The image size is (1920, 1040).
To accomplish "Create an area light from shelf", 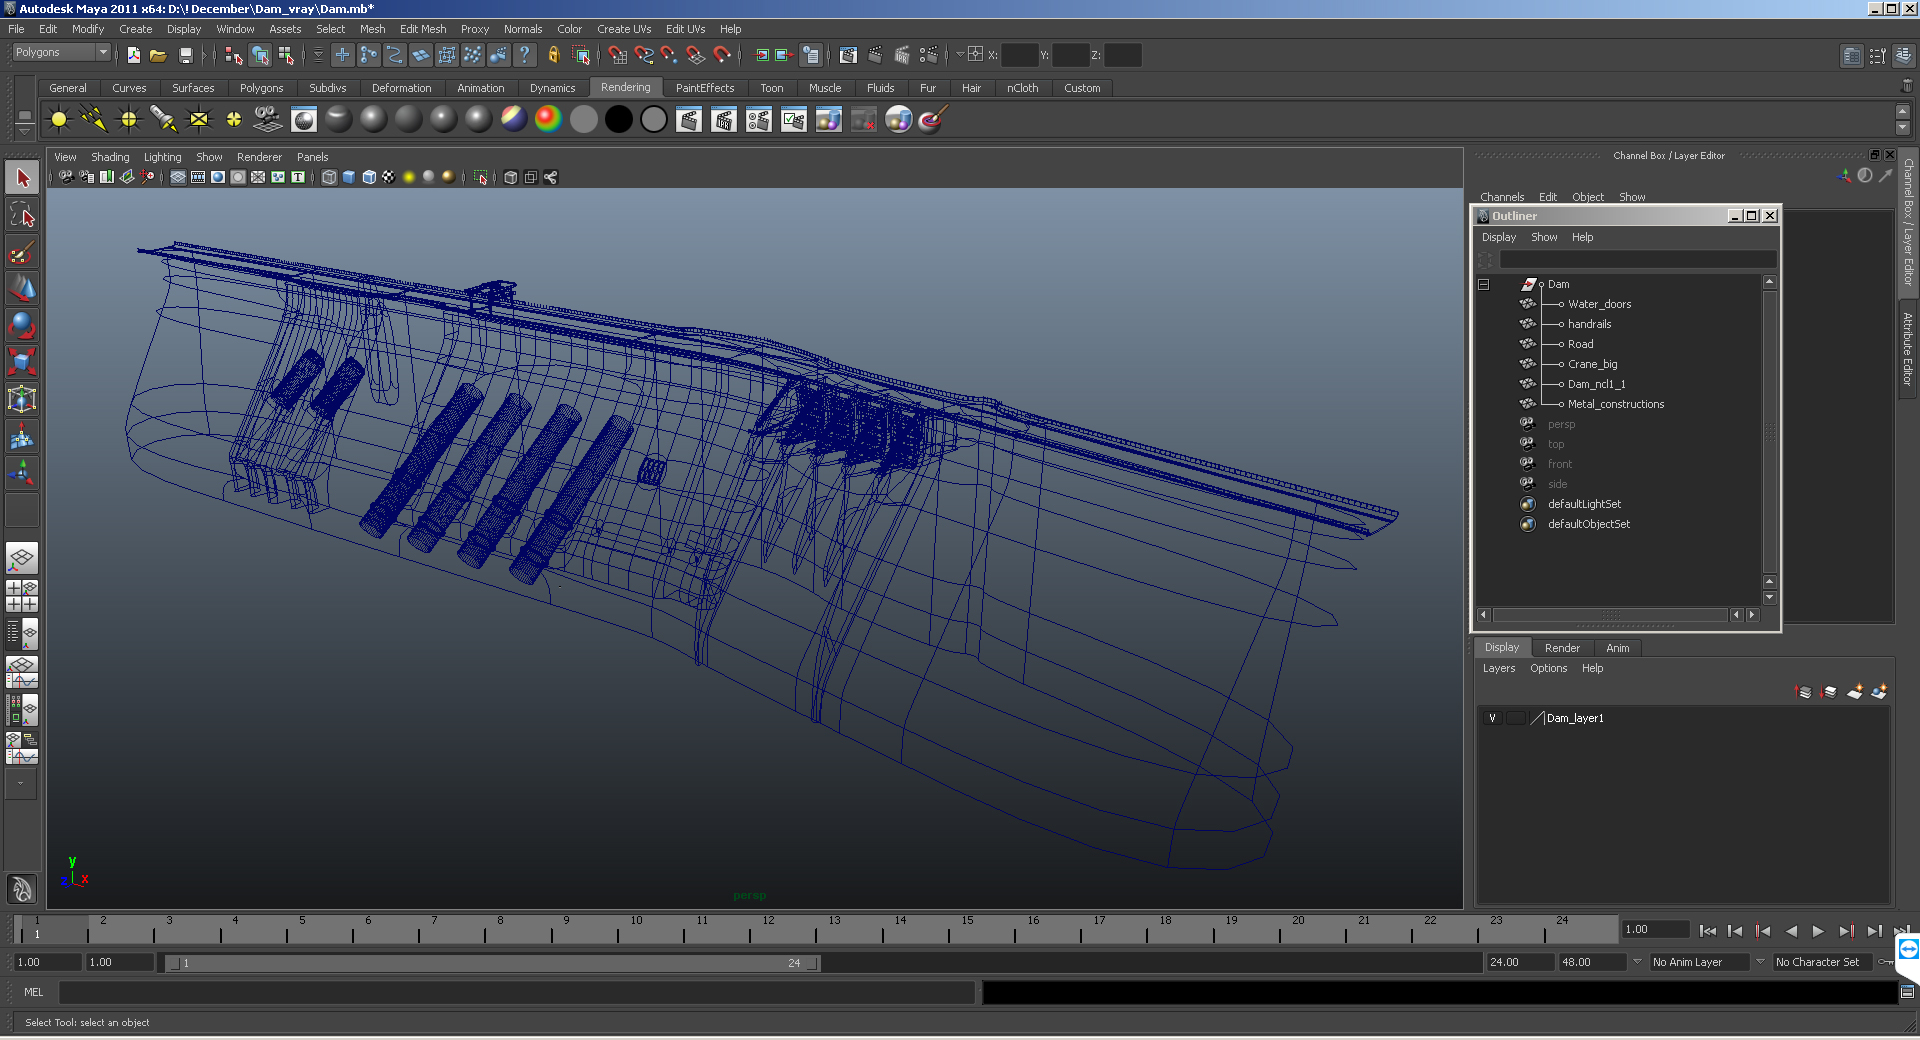I will pyautogui.click(x=199, y=120).
